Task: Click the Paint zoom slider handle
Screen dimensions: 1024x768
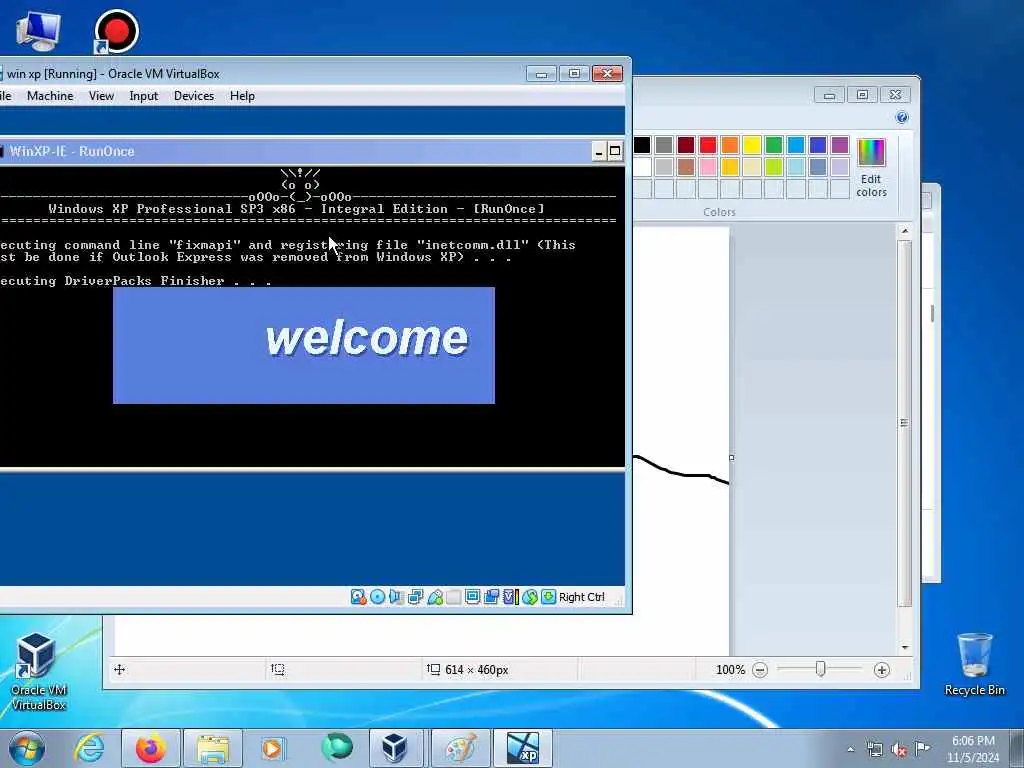Action: point(821,669)
